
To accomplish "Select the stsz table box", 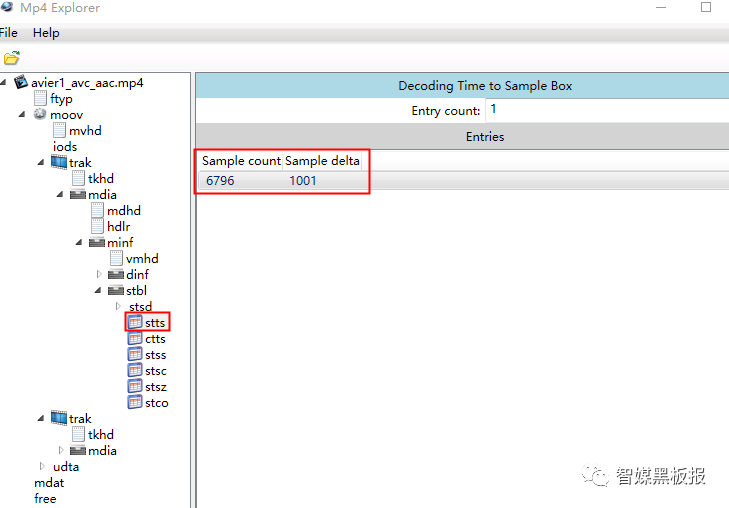I will 156,387.
